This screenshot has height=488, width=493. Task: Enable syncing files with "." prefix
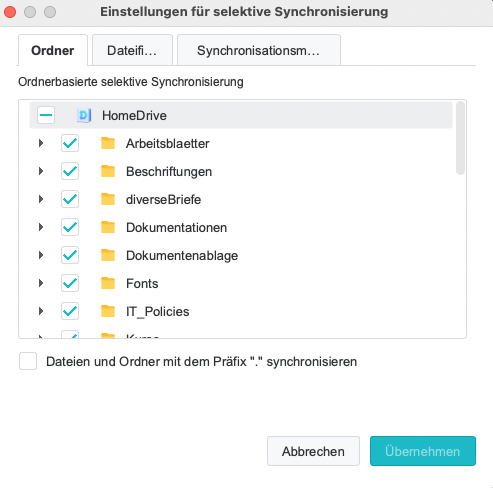pyautogui.click(x=28, y=361)
